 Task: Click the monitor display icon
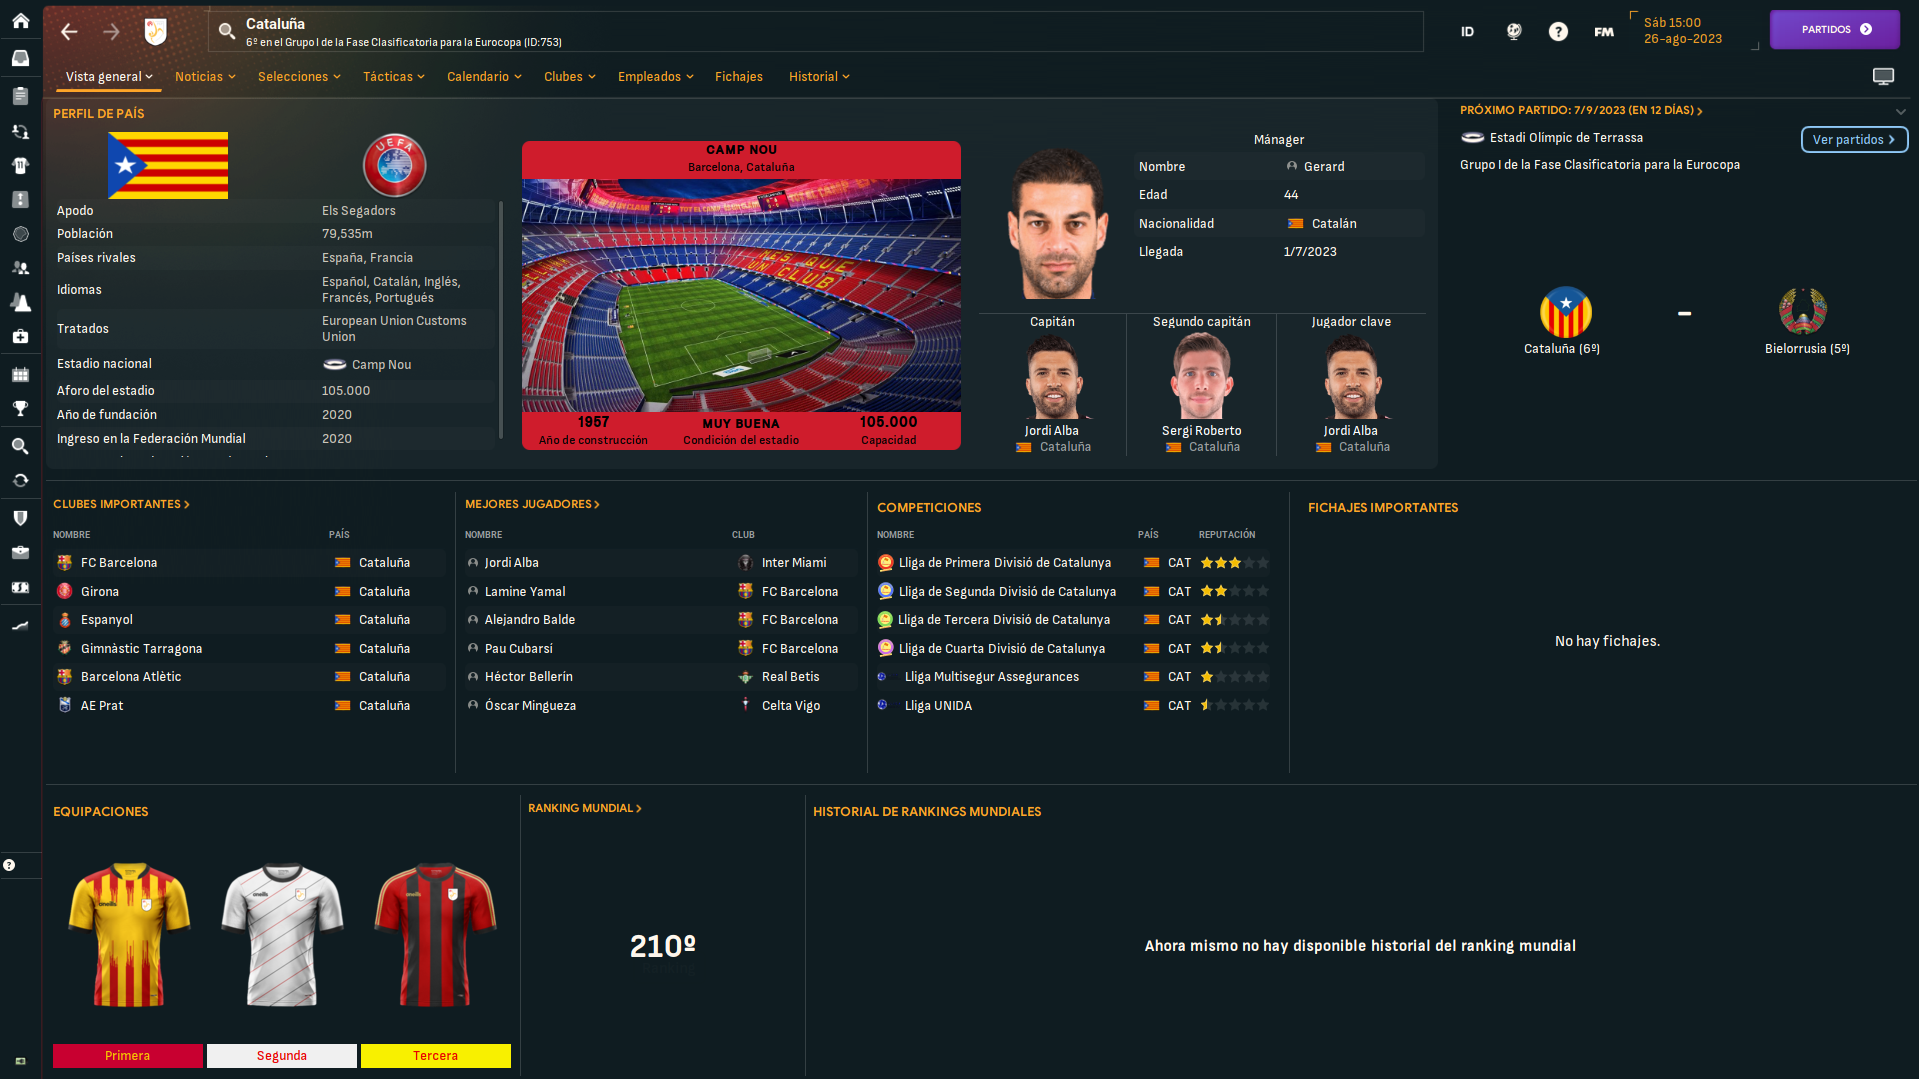[x=1883, y=77]
